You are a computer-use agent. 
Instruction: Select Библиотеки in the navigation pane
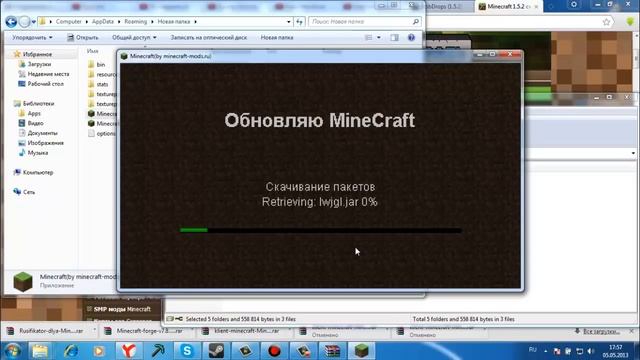pos(38,104)
